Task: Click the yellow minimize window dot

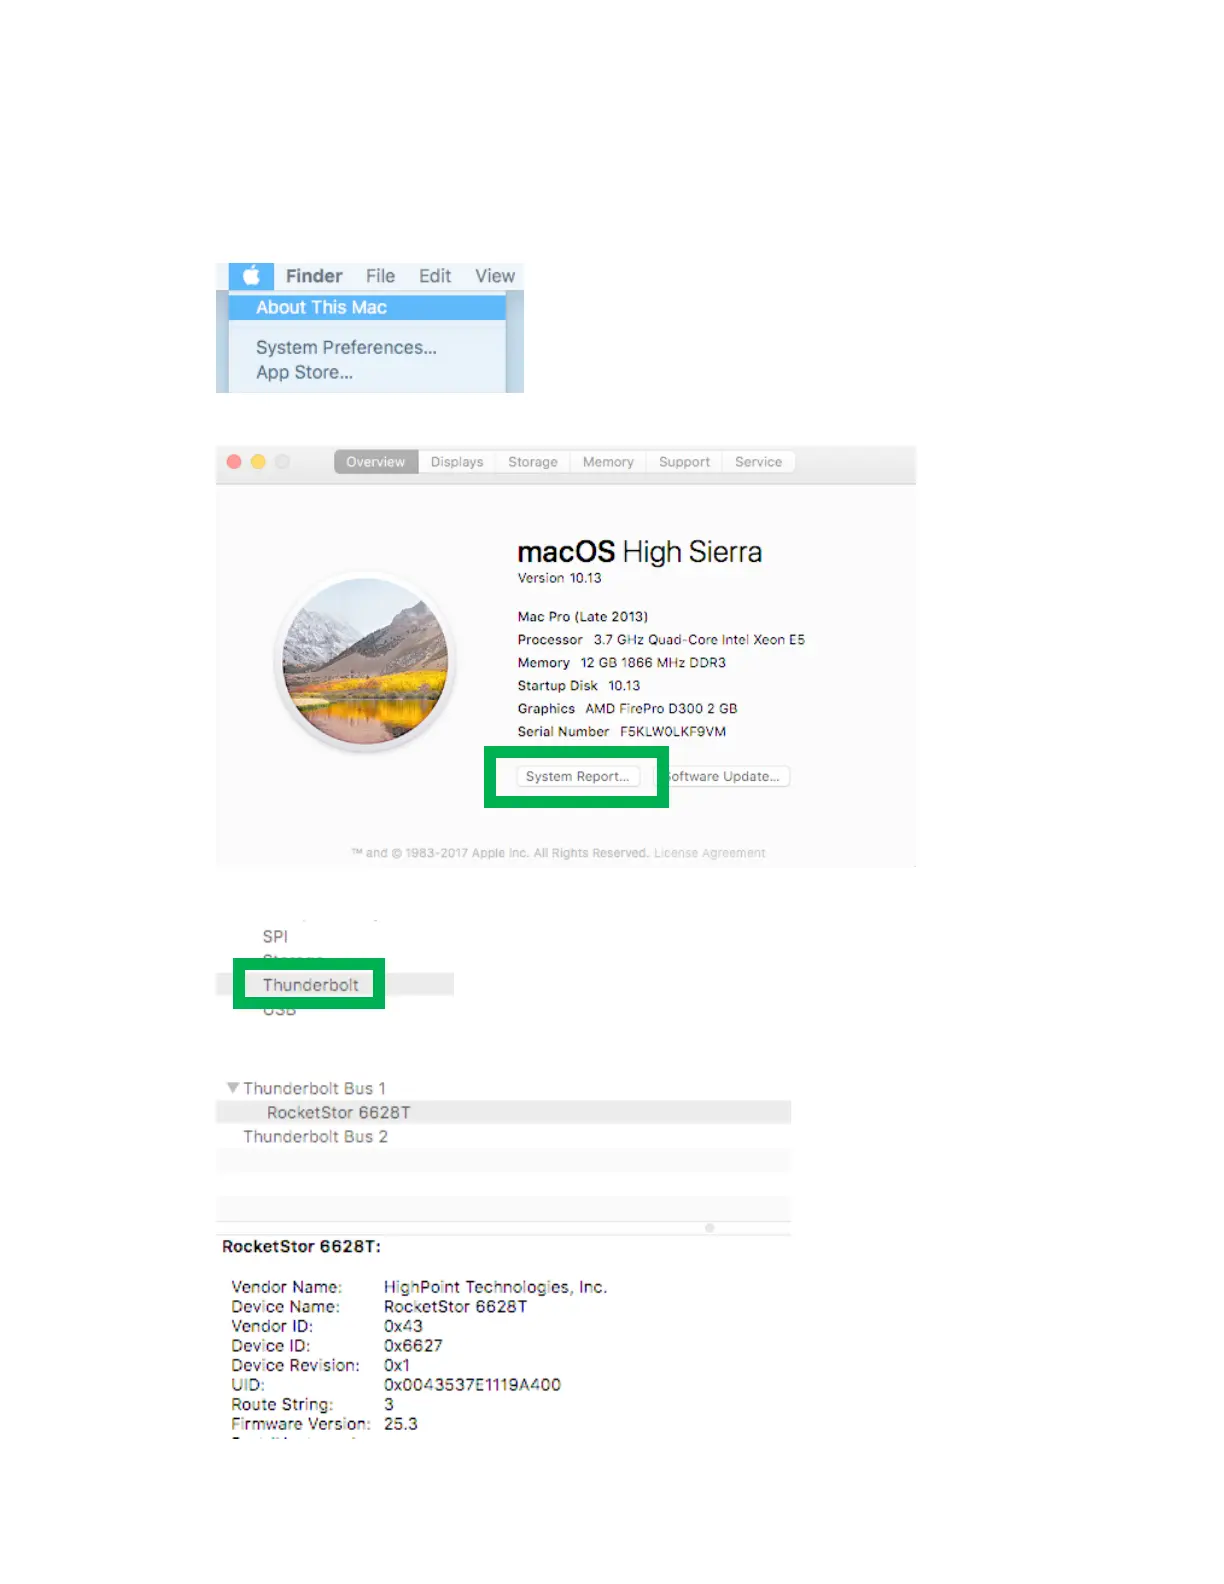Action: [258, 462]
